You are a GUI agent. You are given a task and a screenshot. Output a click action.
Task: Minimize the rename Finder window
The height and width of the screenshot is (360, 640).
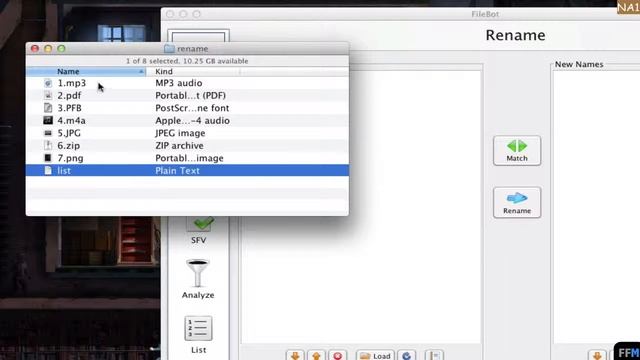[x=48, y=49]
